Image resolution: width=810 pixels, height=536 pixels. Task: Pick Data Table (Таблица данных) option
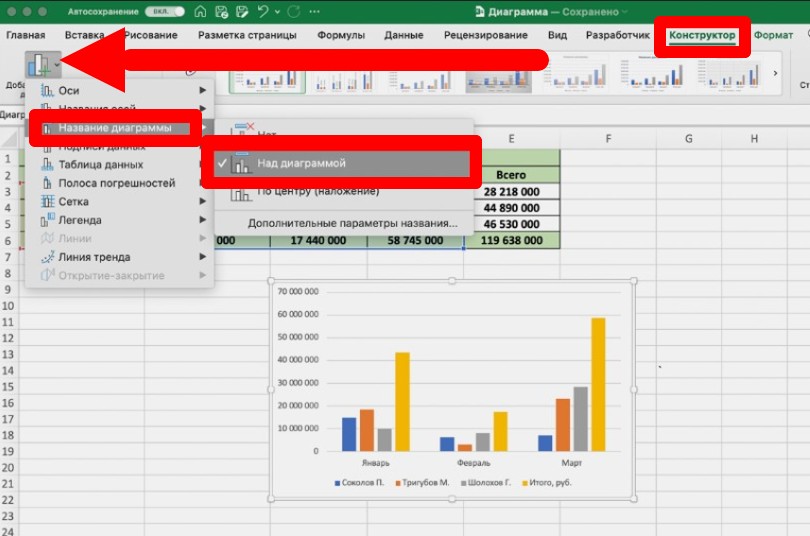click(100, 165)
